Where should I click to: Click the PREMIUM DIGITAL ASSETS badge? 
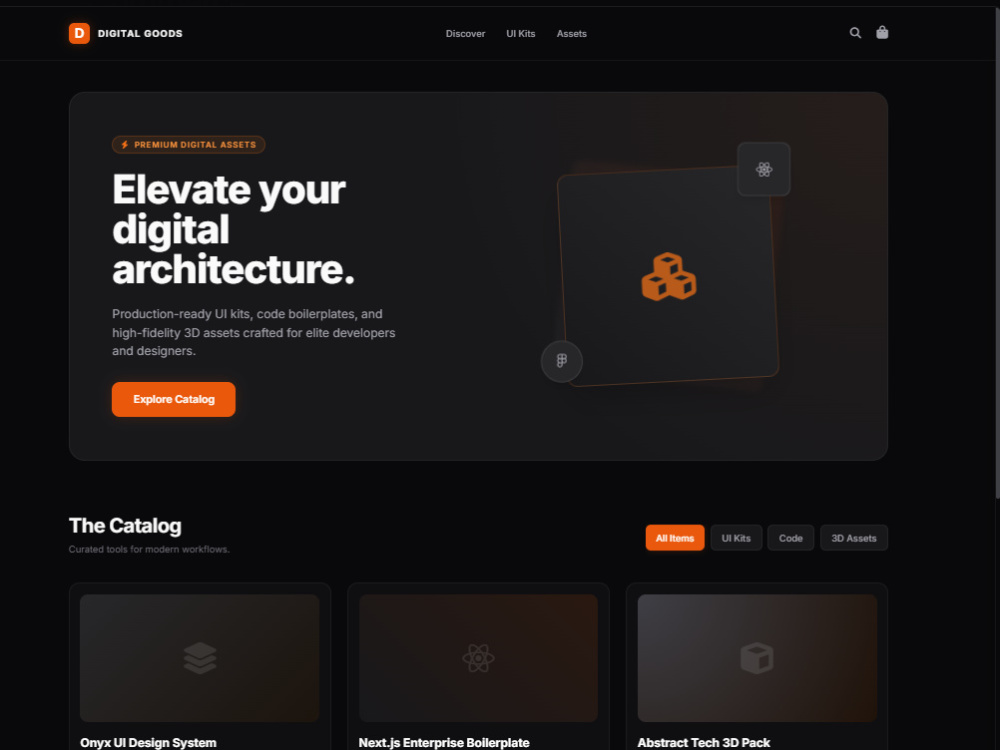188,145
